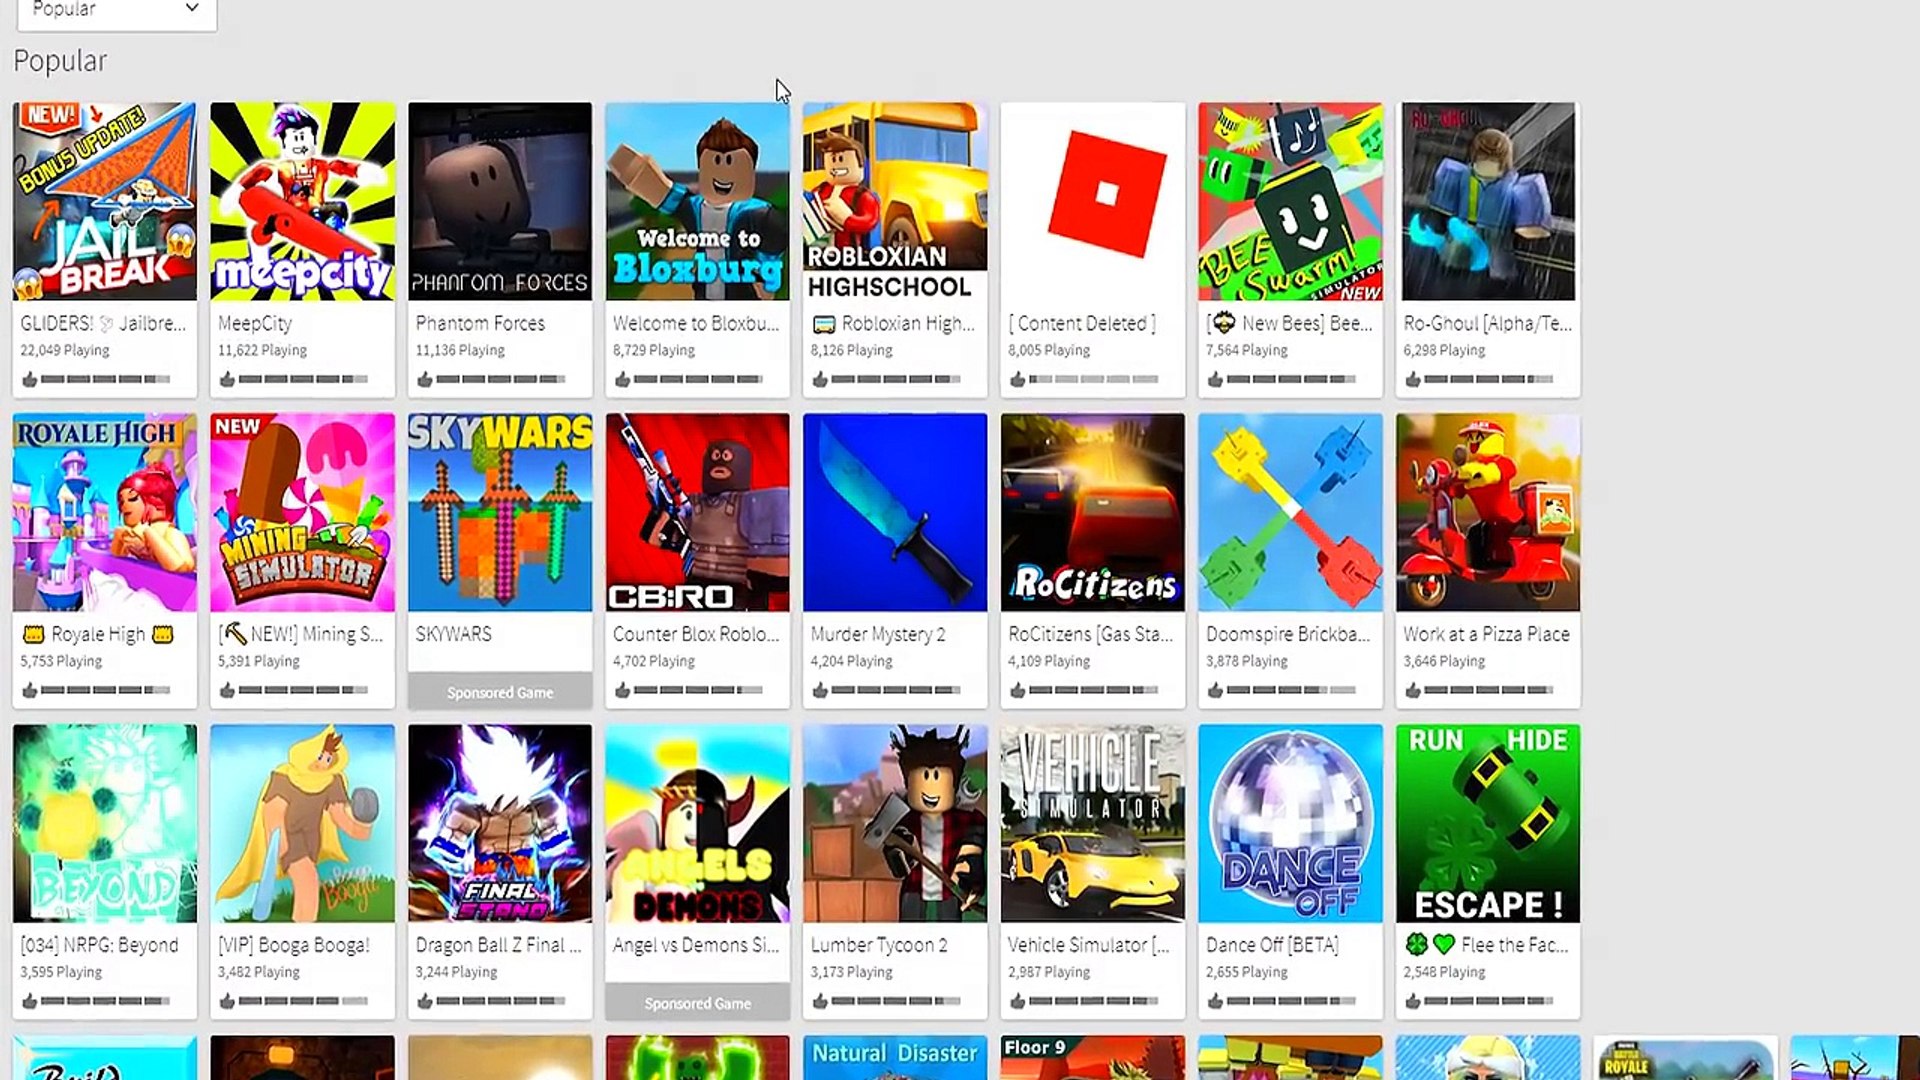Click the Robloxian Highschool bus icon
The width and height of the screenshot is (1920, 1080).
[823, 324]
